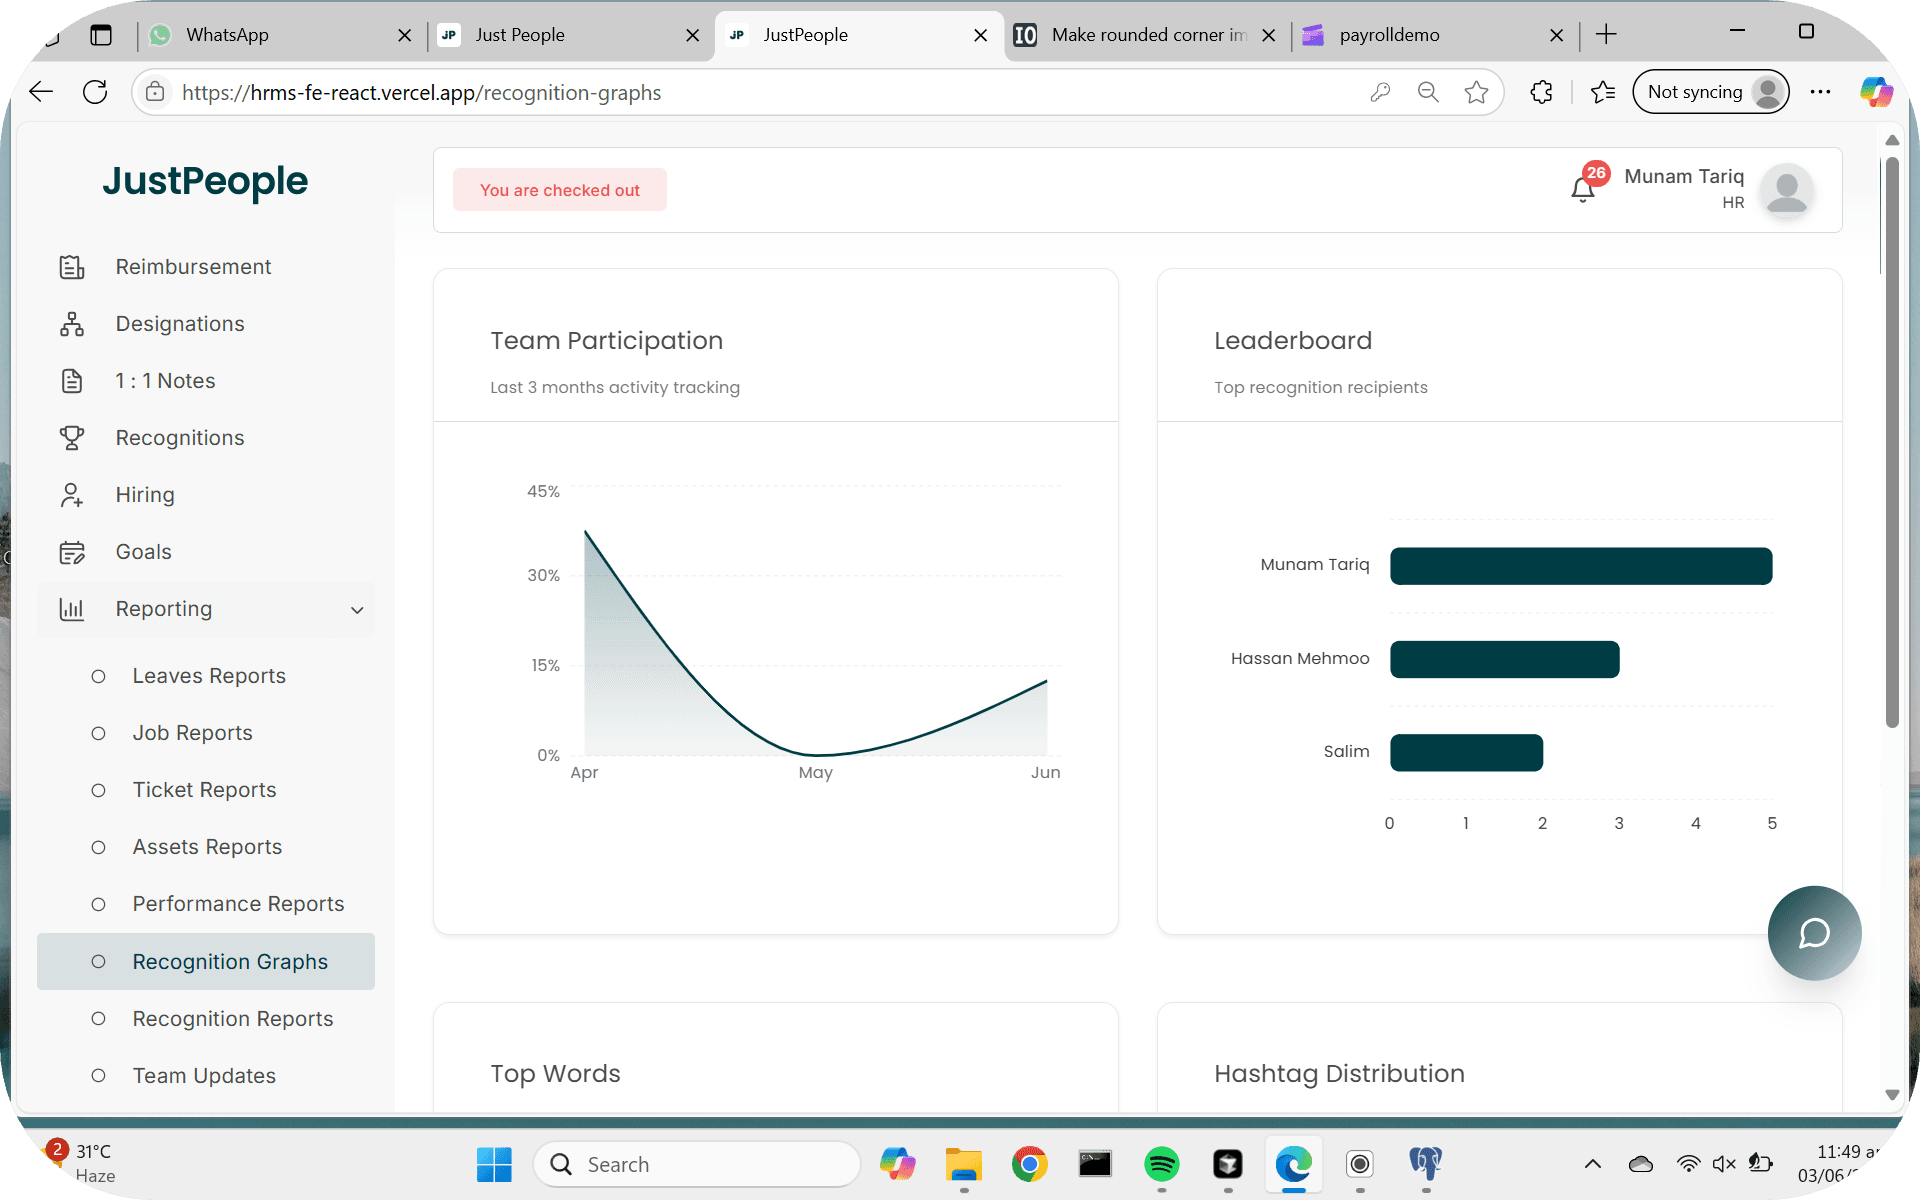
Task: Select the Leaves Reports radio bullet
Action: click(x=98, y=676)
